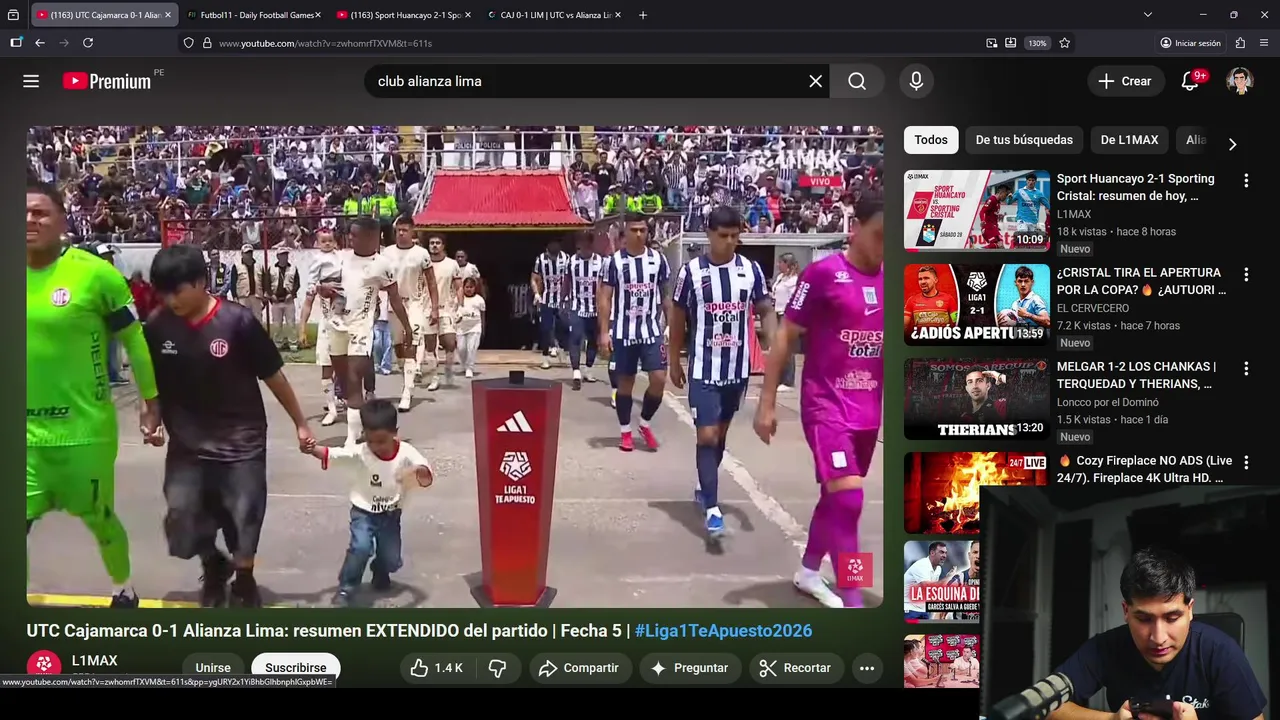Open the Preguntar AI assistant button

(690, 668)
